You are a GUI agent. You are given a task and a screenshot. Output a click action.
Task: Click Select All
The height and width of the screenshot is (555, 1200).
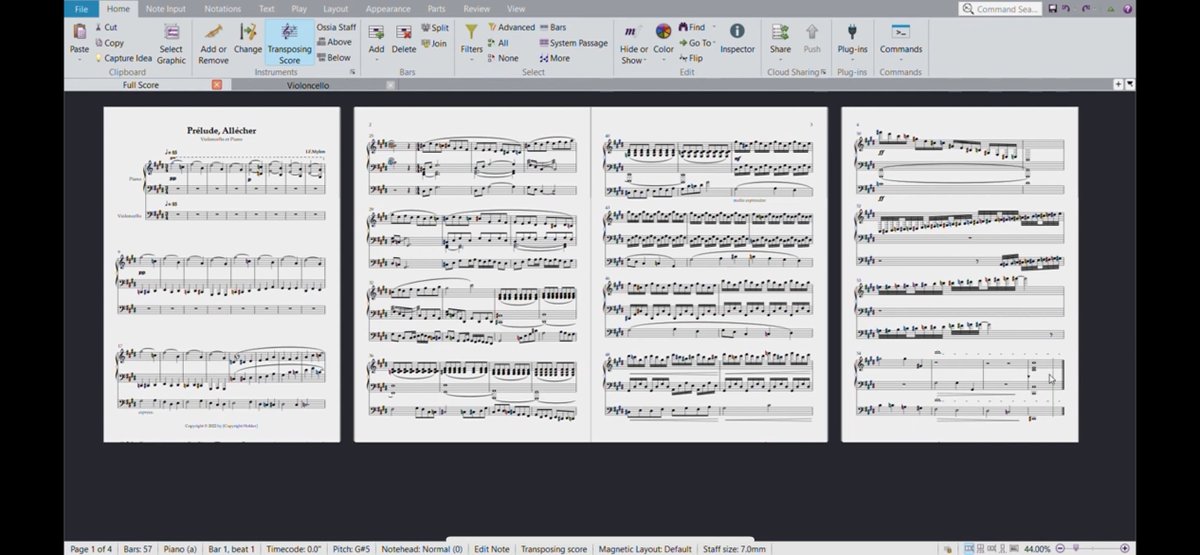[498, 43]
